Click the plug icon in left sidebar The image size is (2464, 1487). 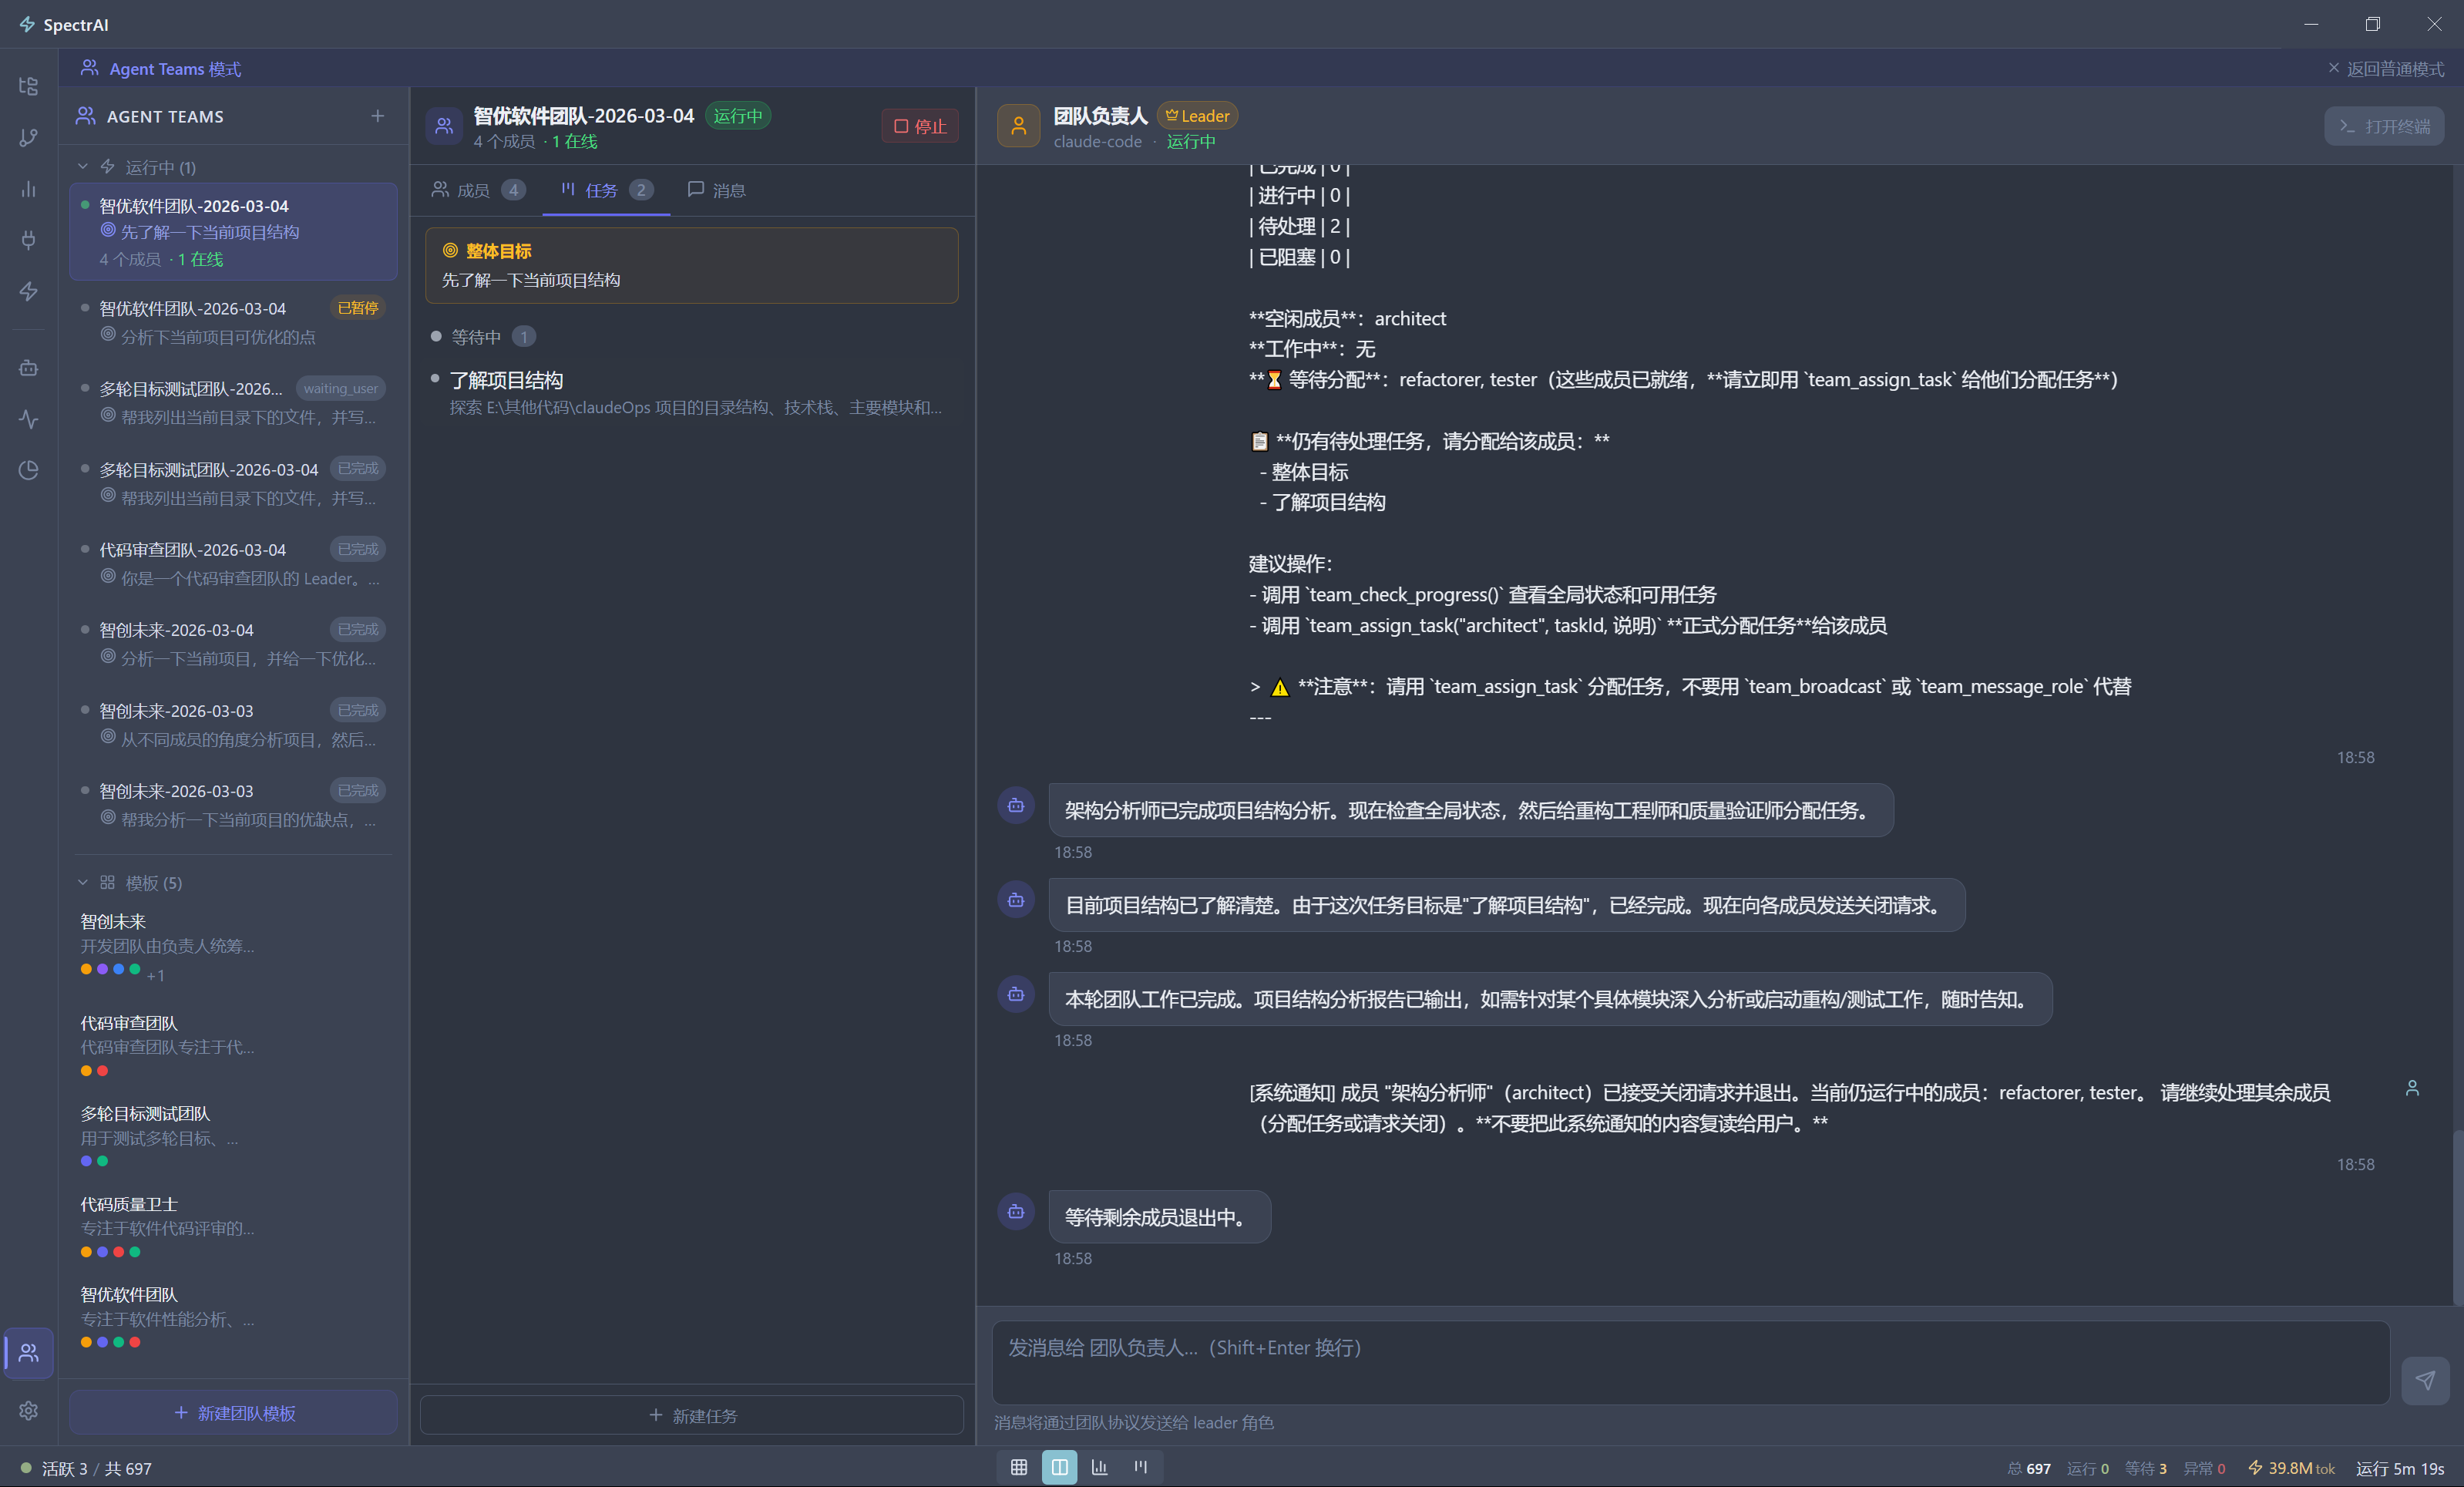click(x=28, y=240)
